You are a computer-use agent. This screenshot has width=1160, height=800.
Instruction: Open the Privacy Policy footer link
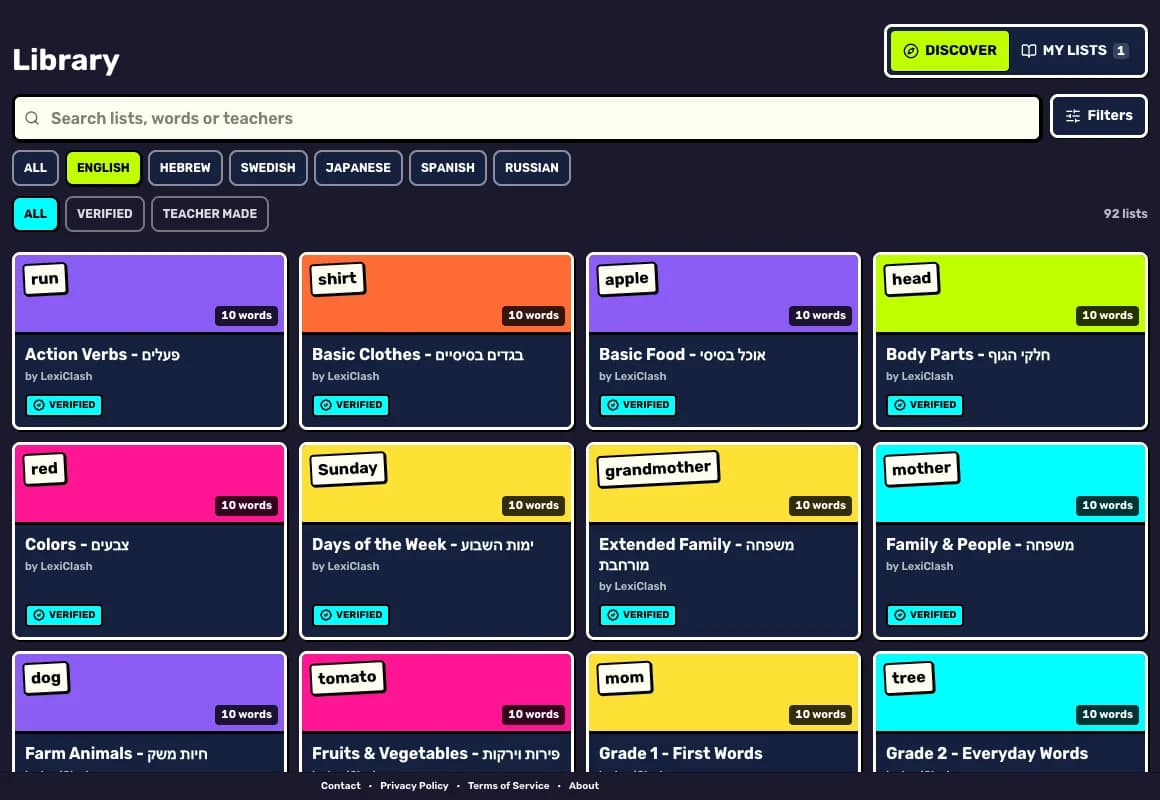click(414, 786)
